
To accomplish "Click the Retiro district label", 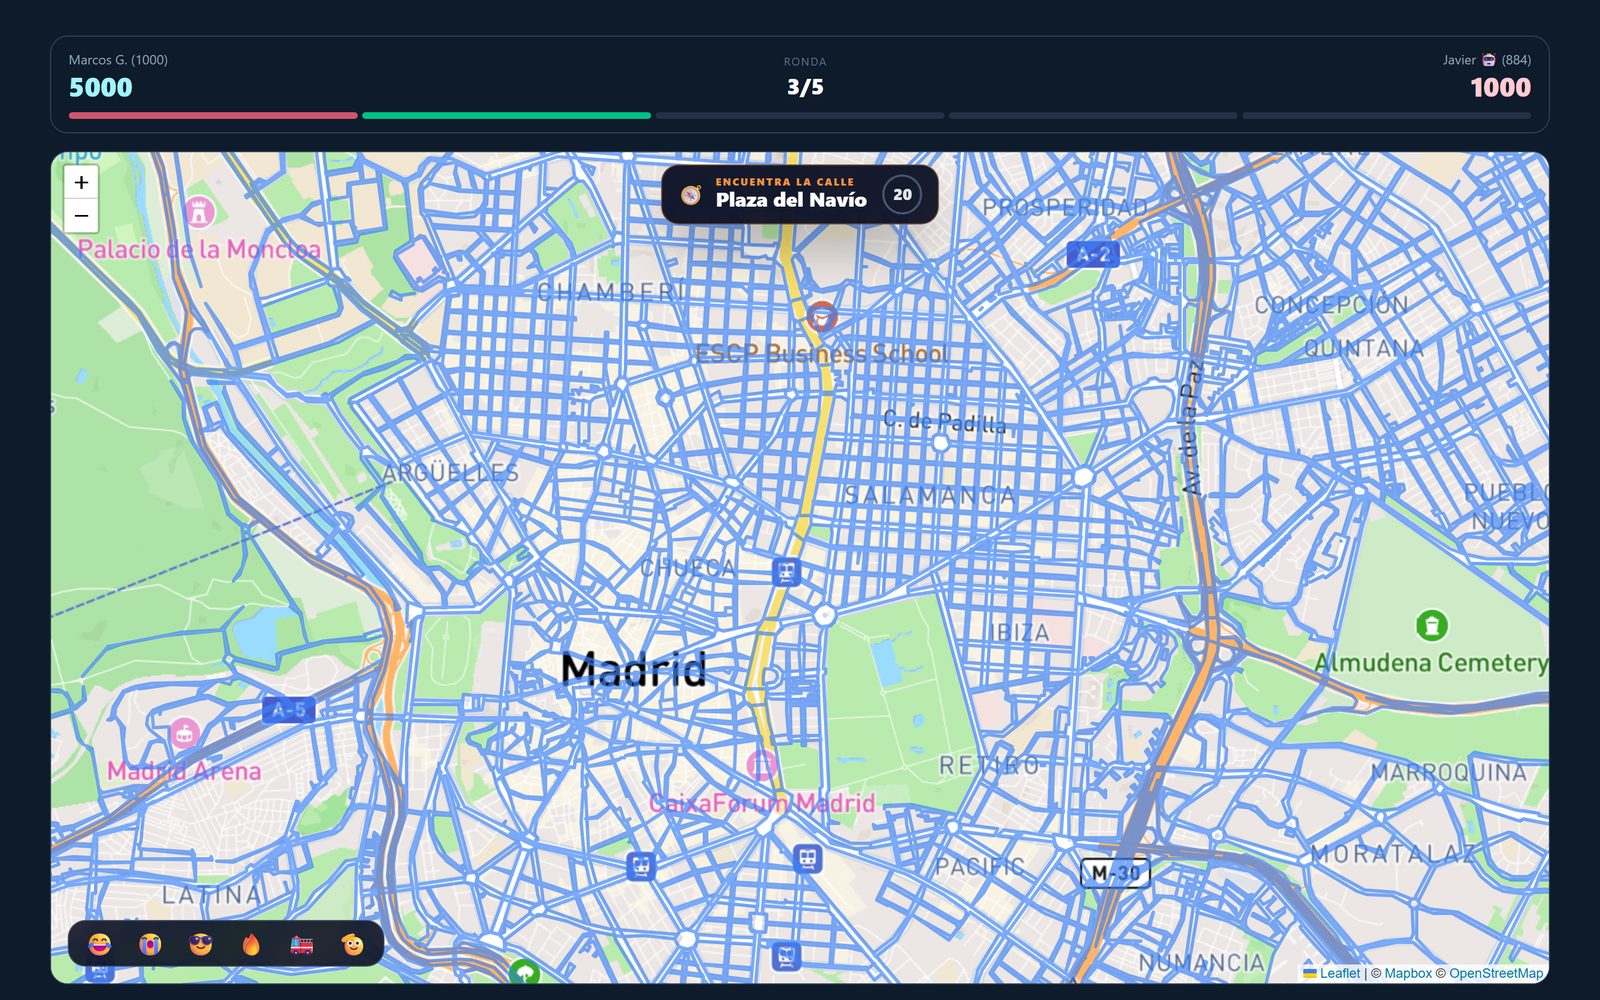I will tap(989, 766).
